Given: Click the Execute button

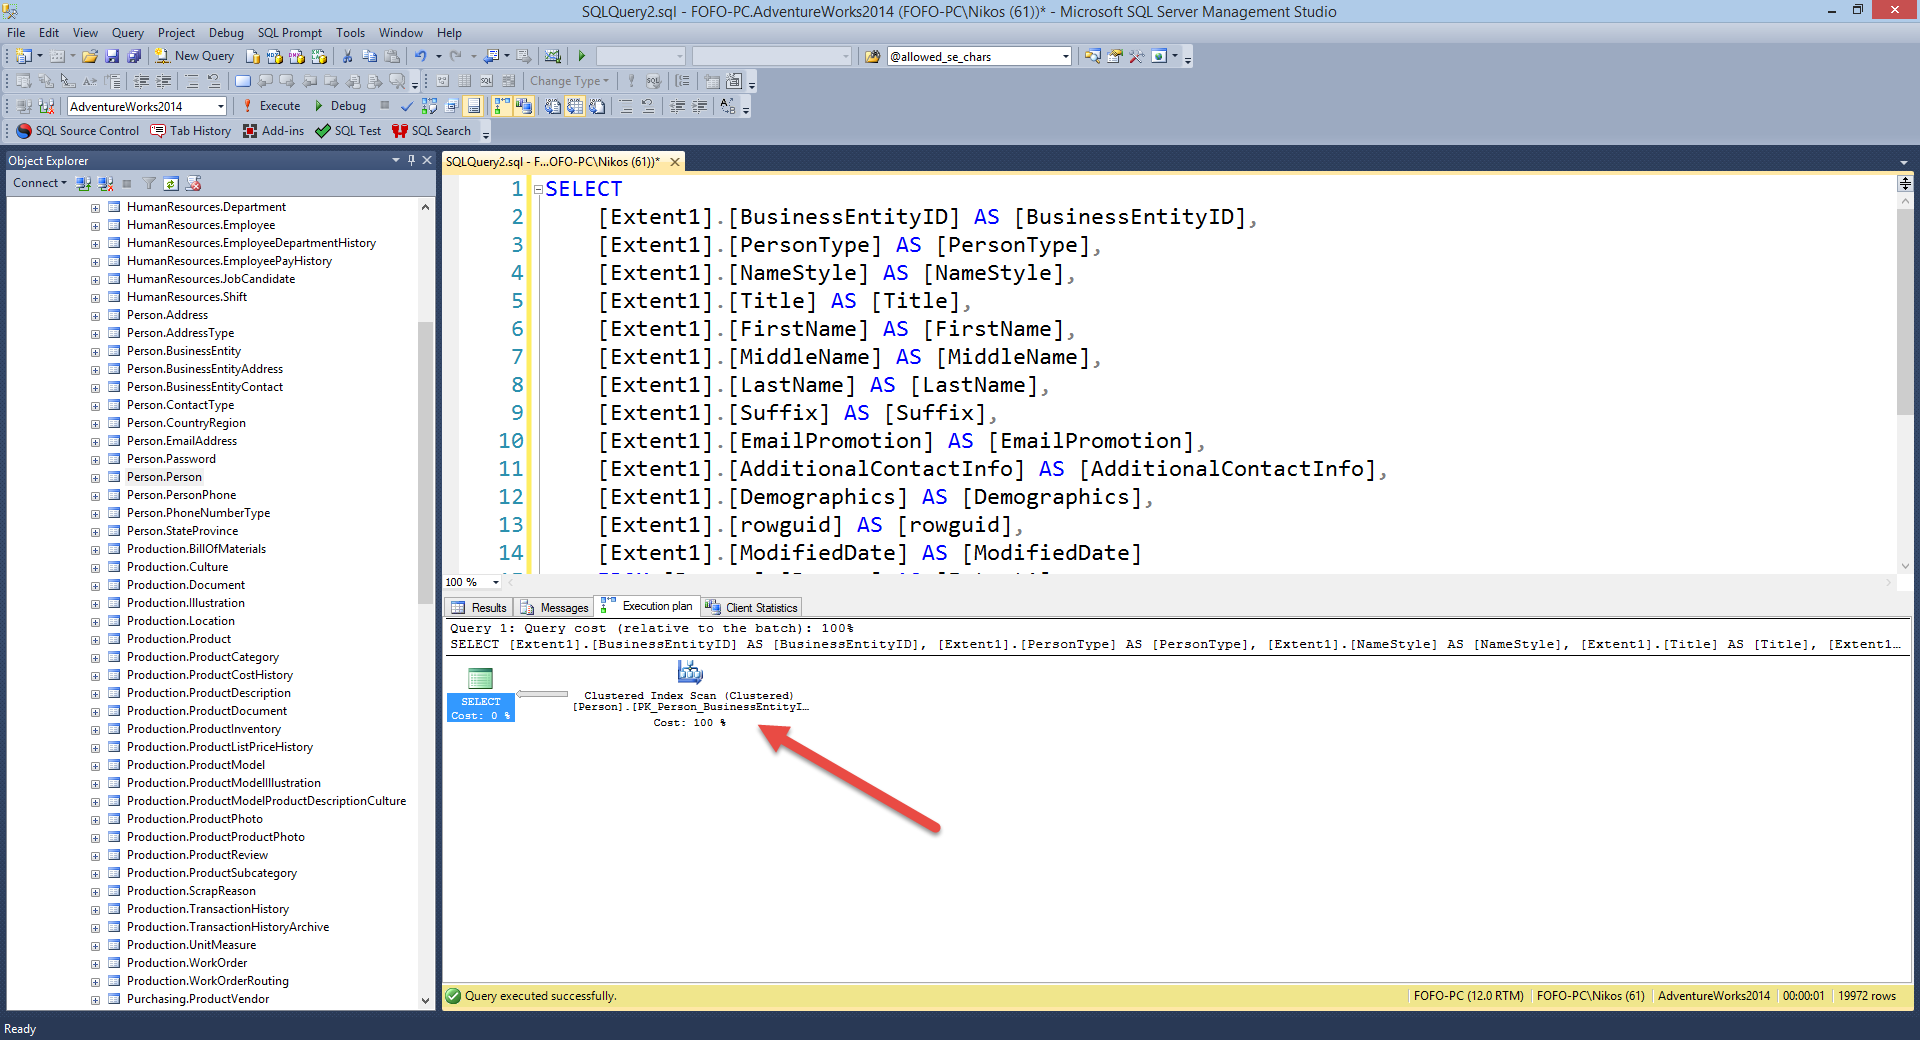Looking at the screenshot, I should coord(271,106).
